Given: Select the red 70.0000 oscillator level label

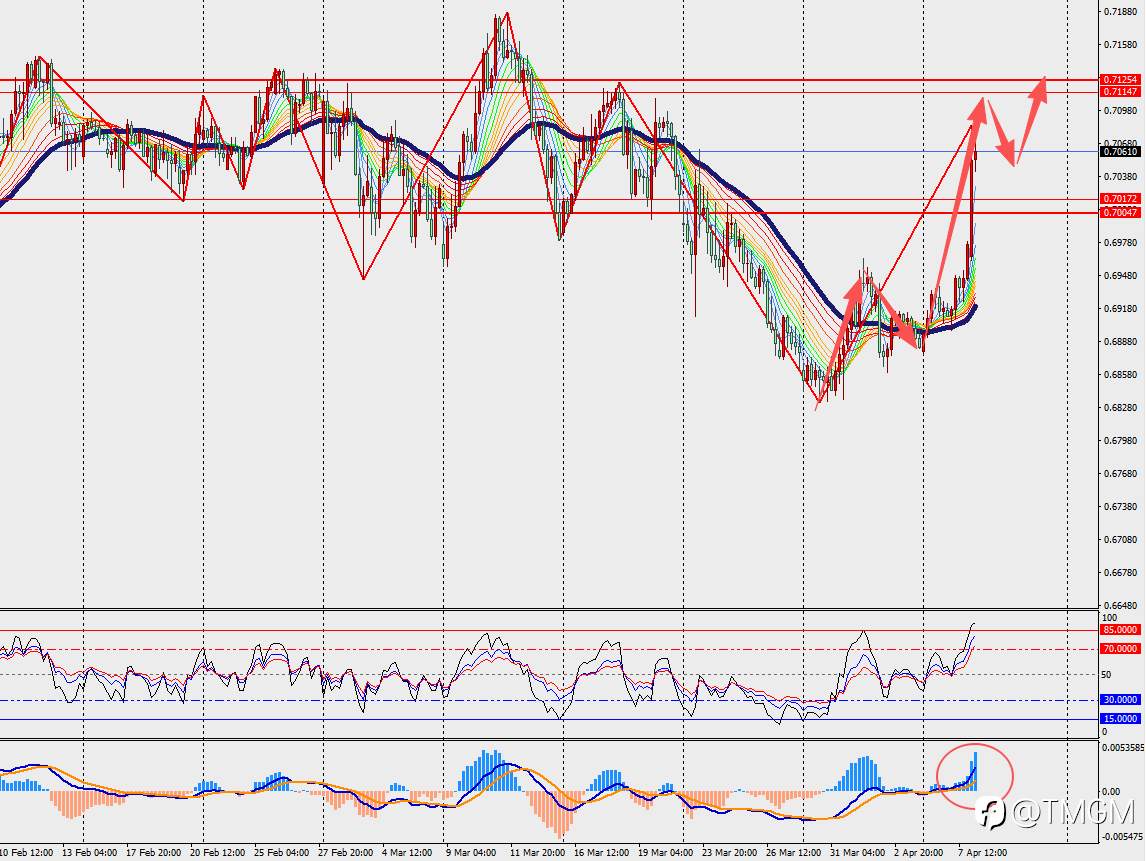Looking at the screenshot, I should point(1120,648).
